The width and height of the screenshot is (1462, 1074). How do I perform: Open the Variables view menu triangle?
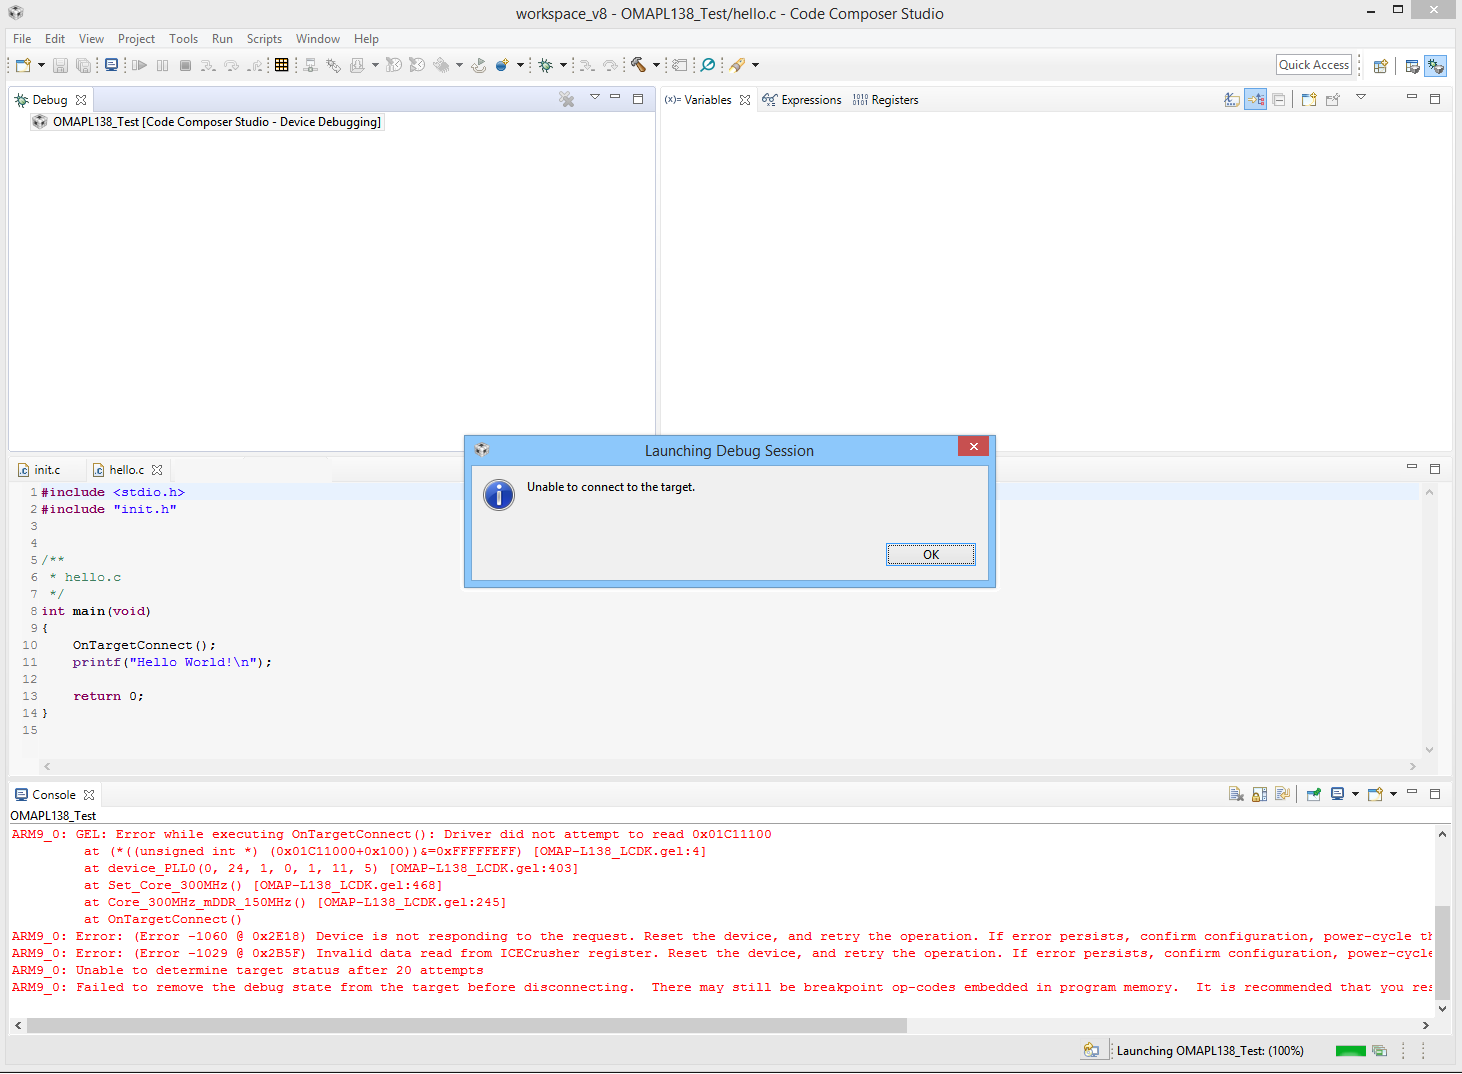coord(1360,97)
